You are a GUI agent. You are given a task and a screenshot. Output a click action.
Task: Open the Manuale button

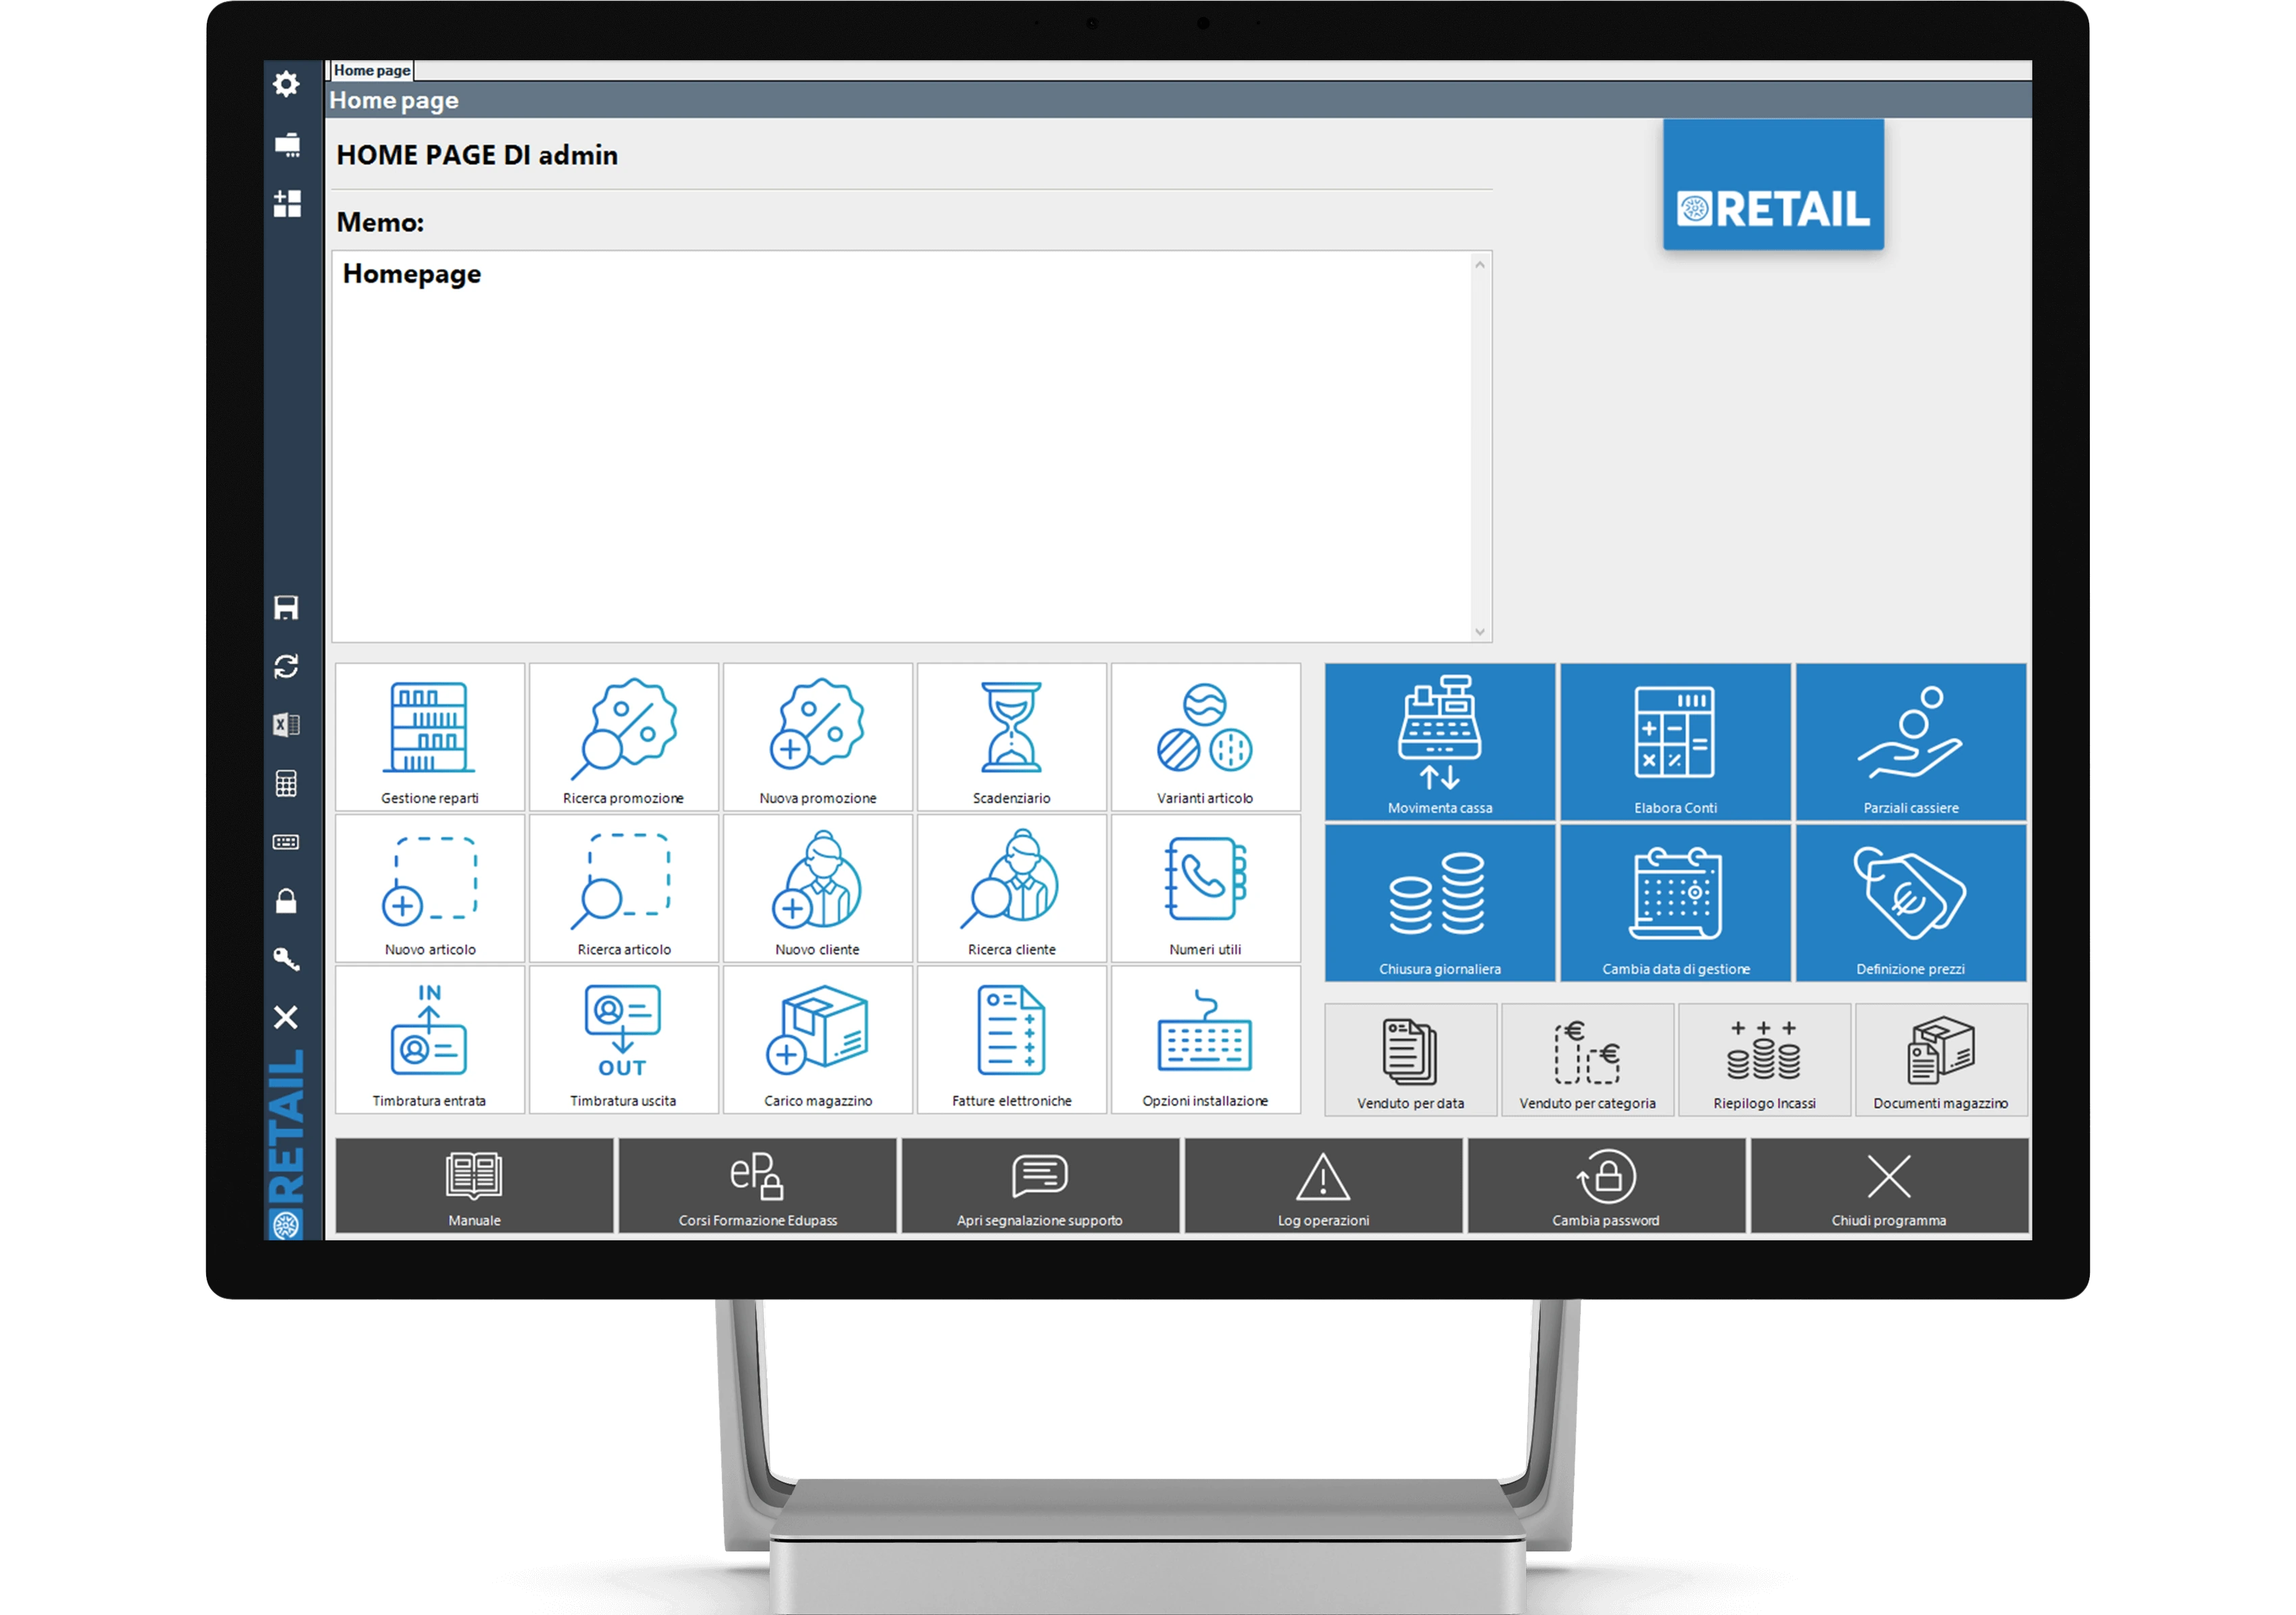[474, 1186]
